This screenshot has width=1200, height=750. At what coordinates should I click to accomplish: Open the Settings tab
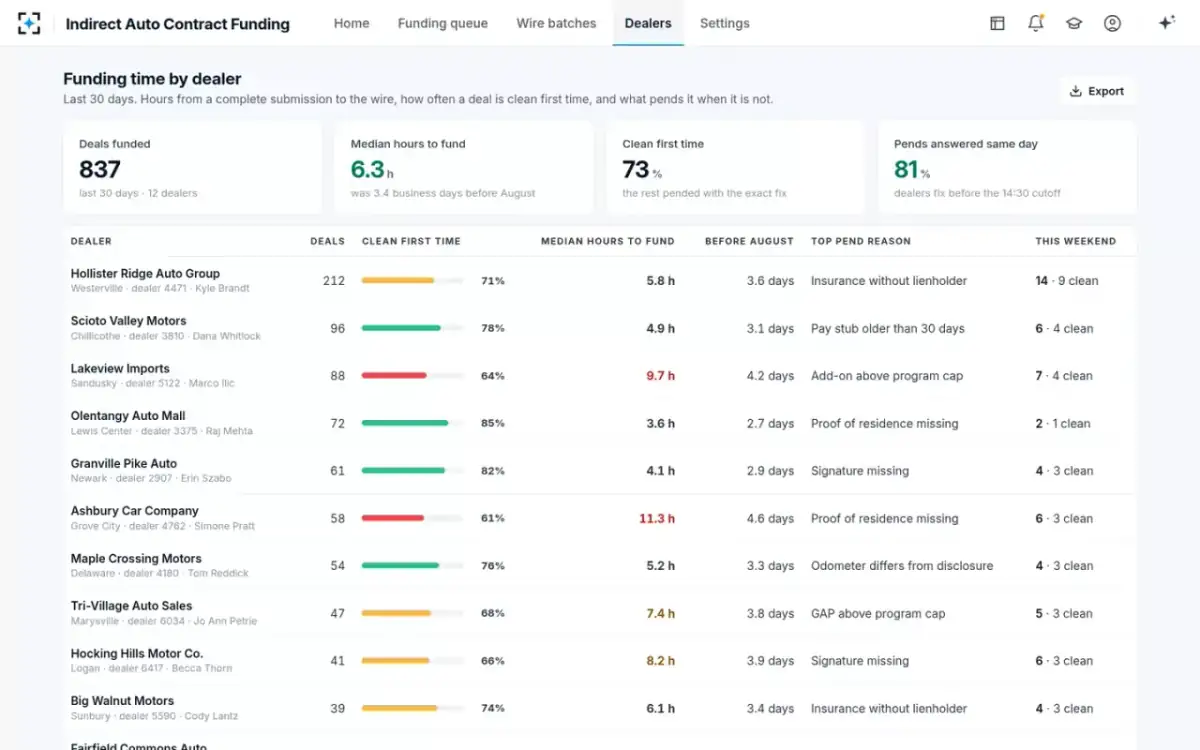pos(725,23)
